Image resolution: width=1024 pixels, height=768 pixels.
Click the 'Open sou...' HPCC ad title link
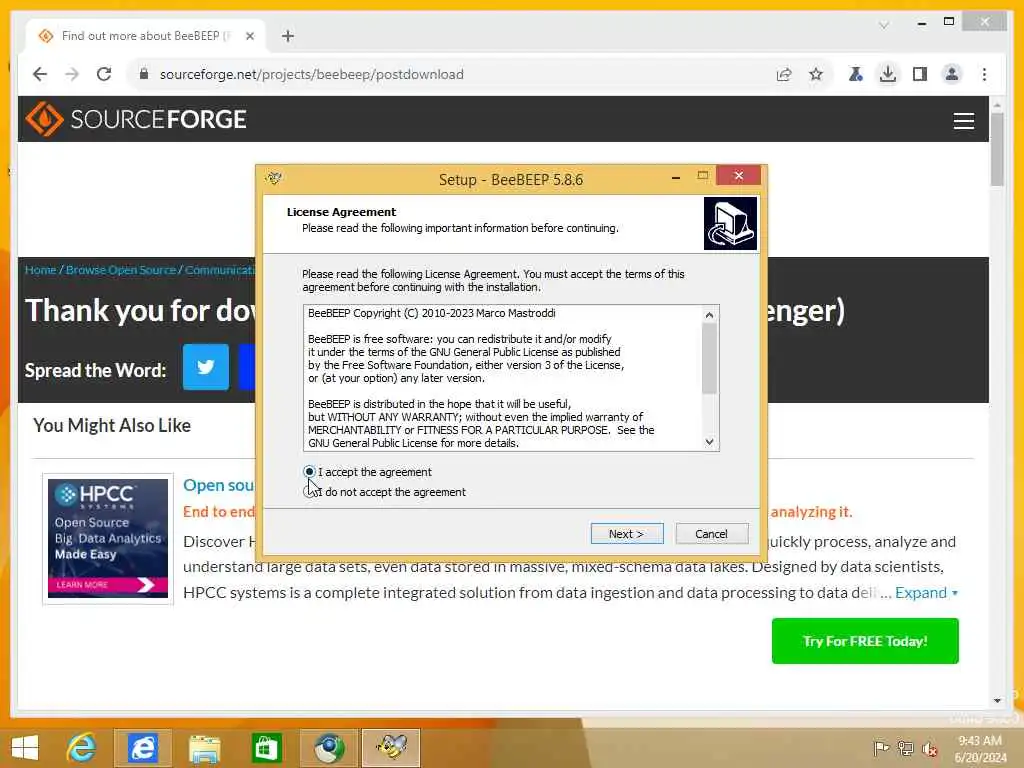(218, 485)
